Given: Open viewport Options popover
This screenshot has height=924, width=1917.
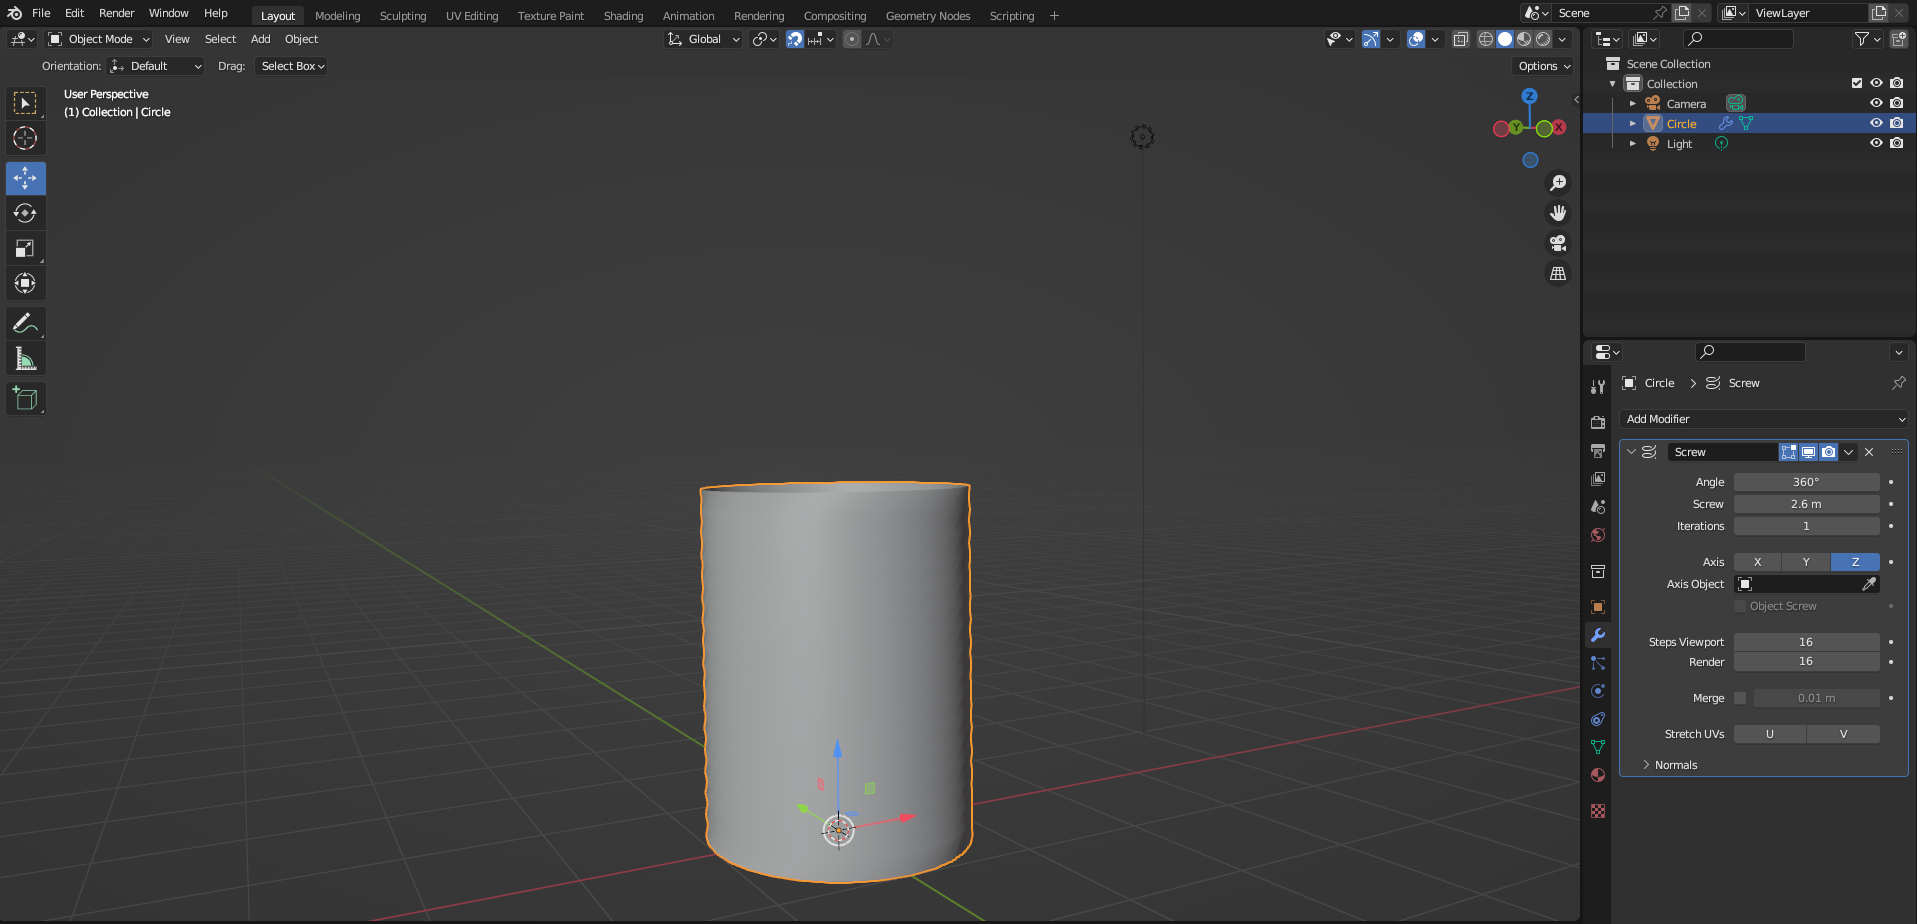Looking at the screenshot, I should point(1544,66).
